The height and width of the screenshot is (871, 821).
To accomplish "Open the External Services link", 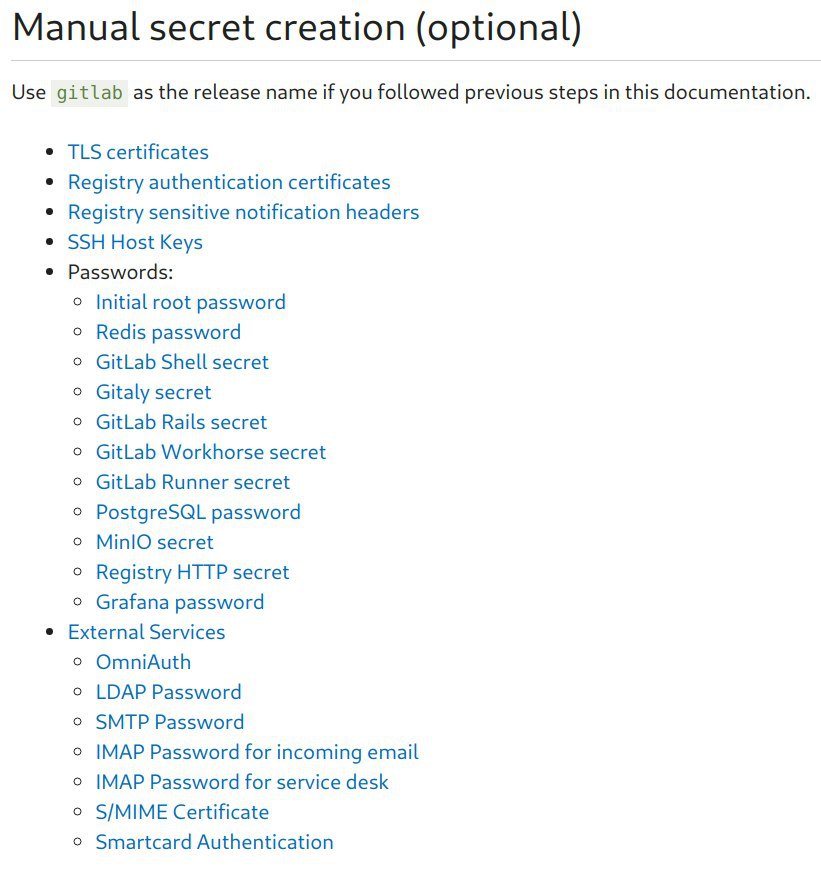I will [x=146, y=632].
